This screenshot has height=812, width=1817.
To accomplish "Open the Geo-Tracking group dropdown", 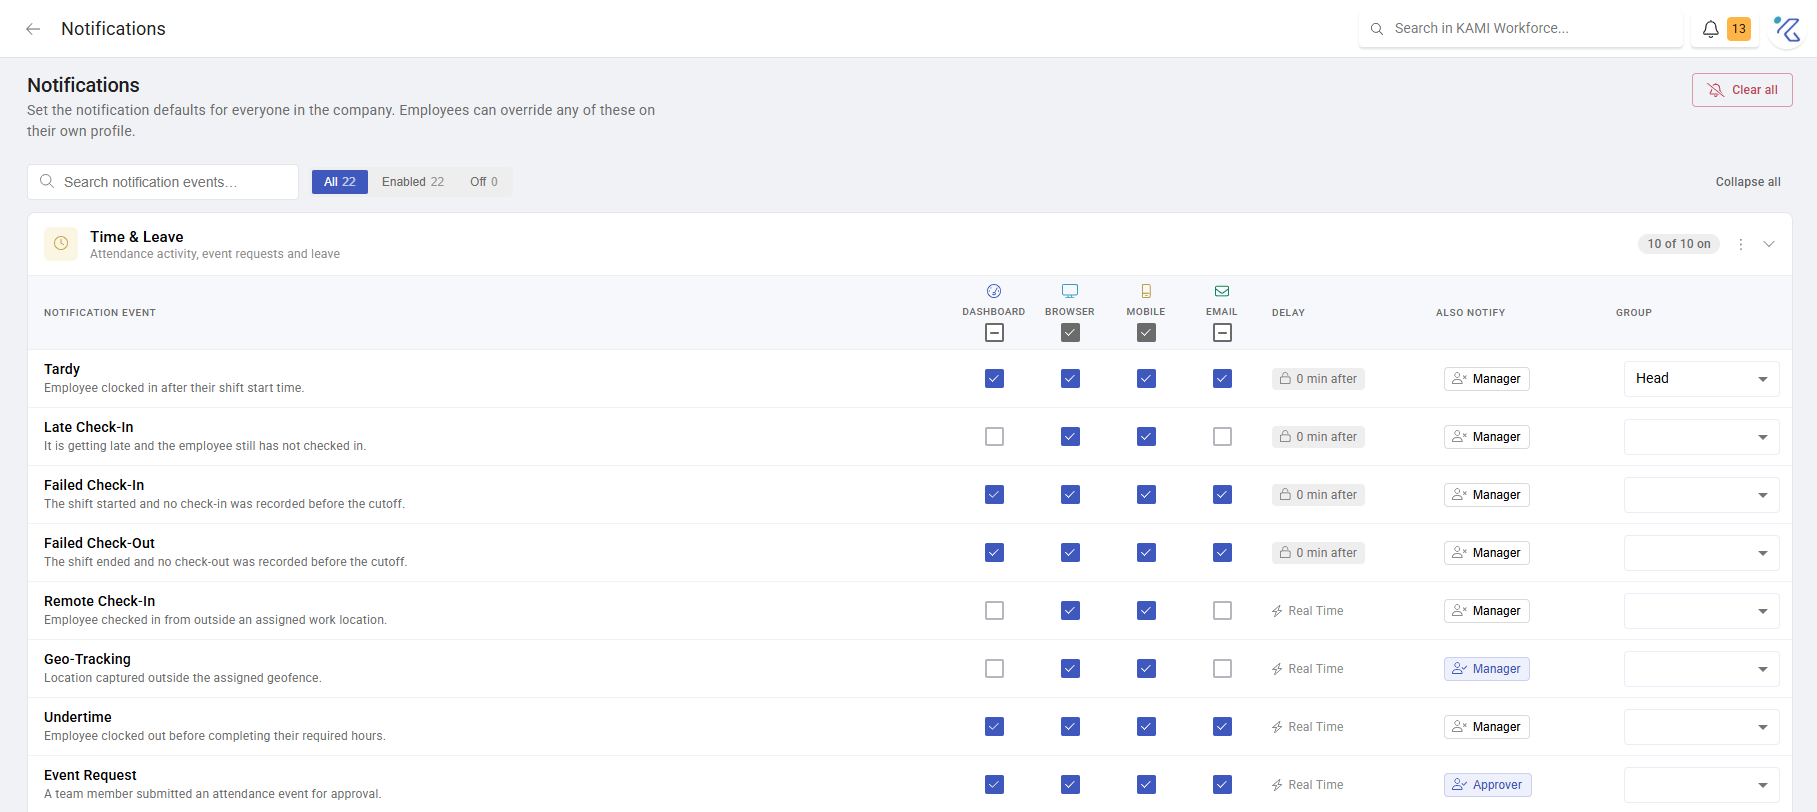I will (x=1702, y=669).
